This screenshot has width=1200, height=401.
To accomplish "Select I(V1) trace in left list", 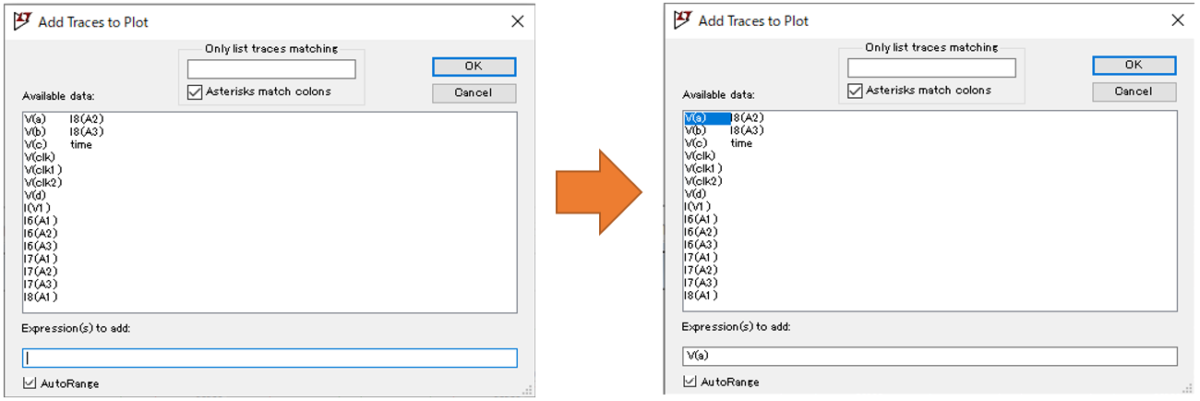I will [37, 208].
